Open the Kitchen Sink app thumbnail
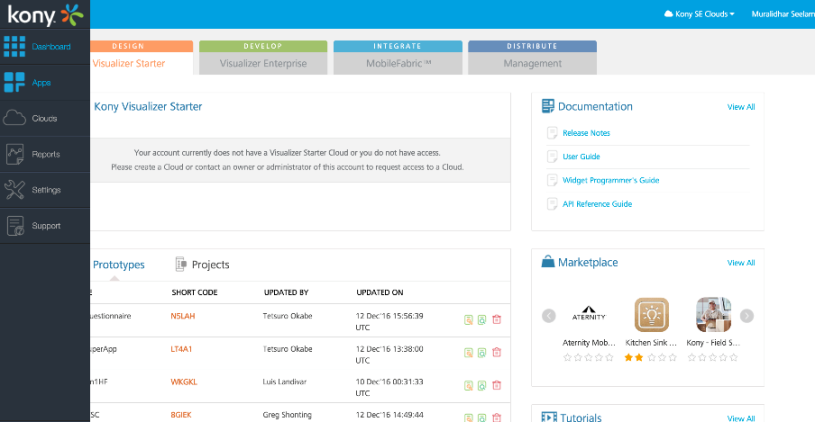 [x=651, y=315]
